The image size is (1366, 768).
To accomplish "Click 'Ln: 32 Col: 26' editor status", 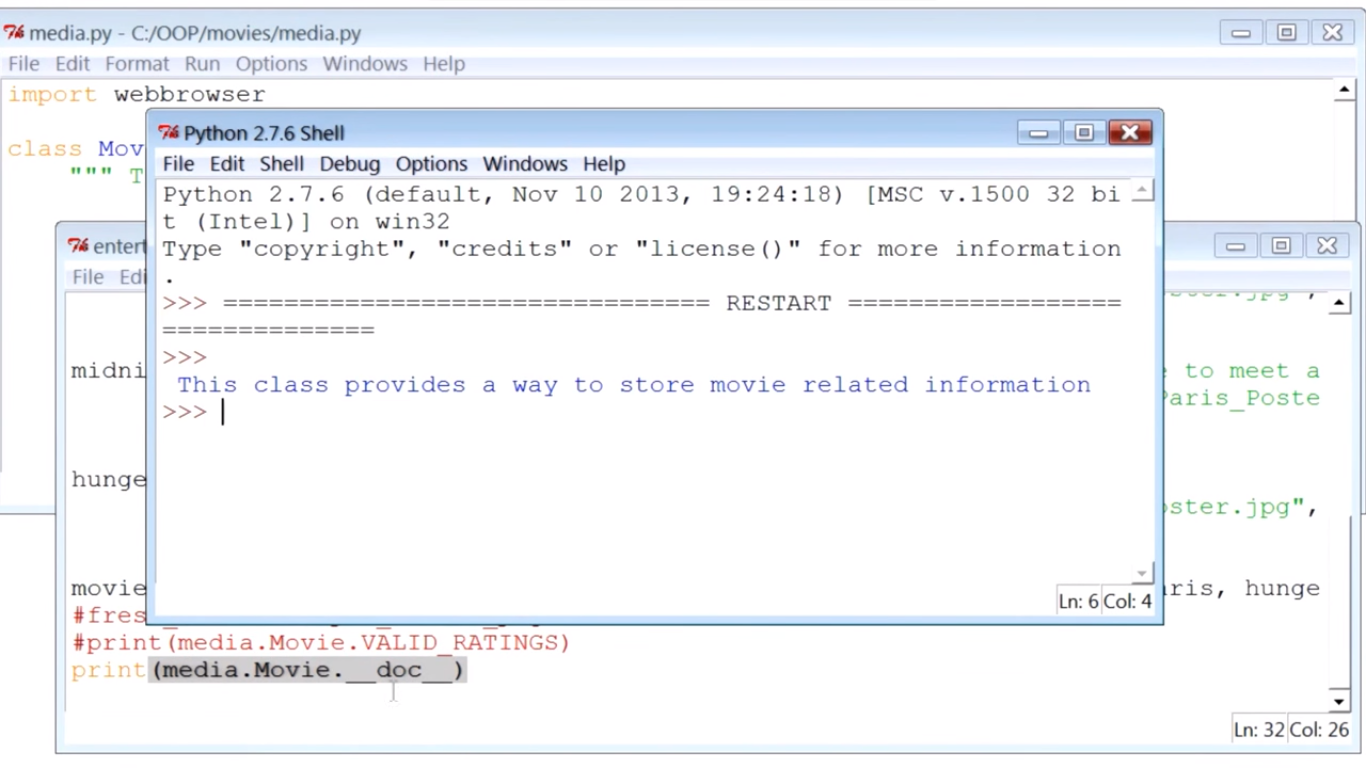I will 1290,730.
